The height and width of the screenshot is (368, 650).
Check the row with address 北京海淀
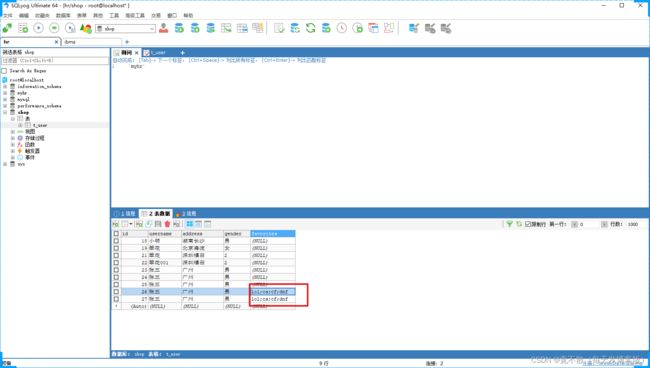(x=116, y=248)
